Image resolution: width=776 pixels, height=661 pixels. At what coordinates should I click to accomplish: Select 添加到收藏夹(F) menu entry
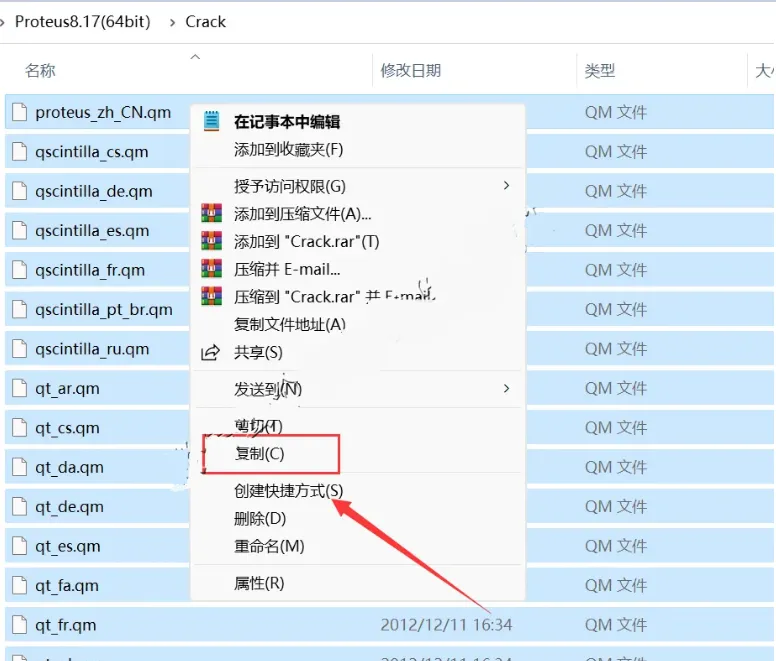click(289, 149)
